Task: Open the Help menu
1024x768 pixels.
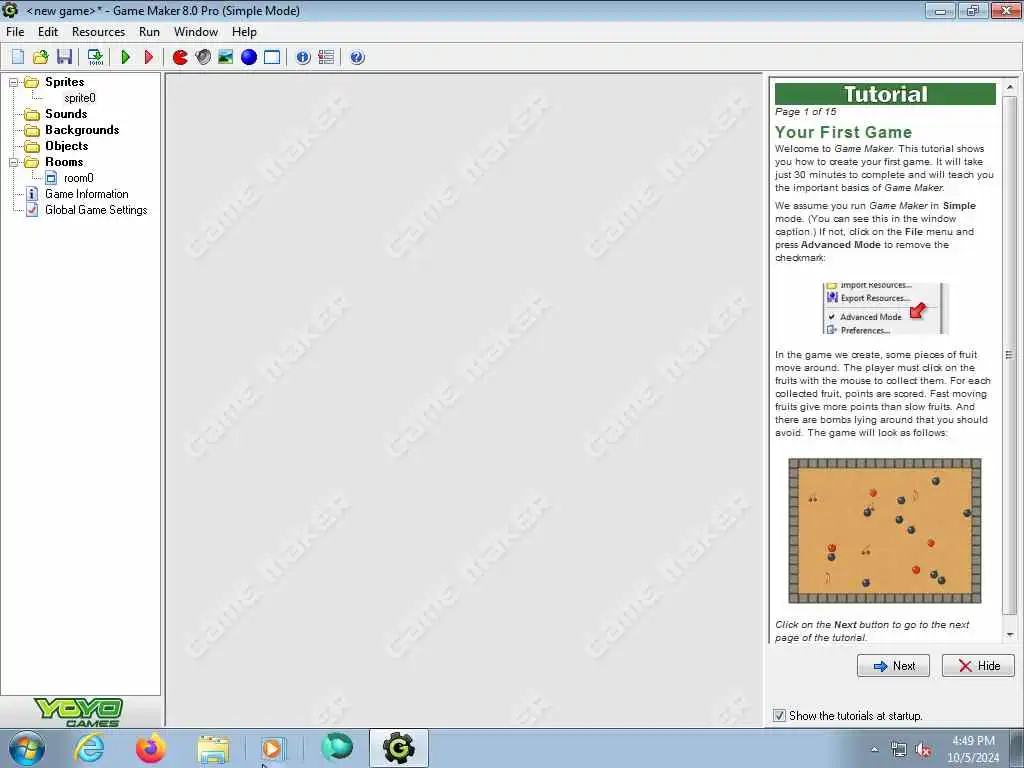Action: [244, 32]
